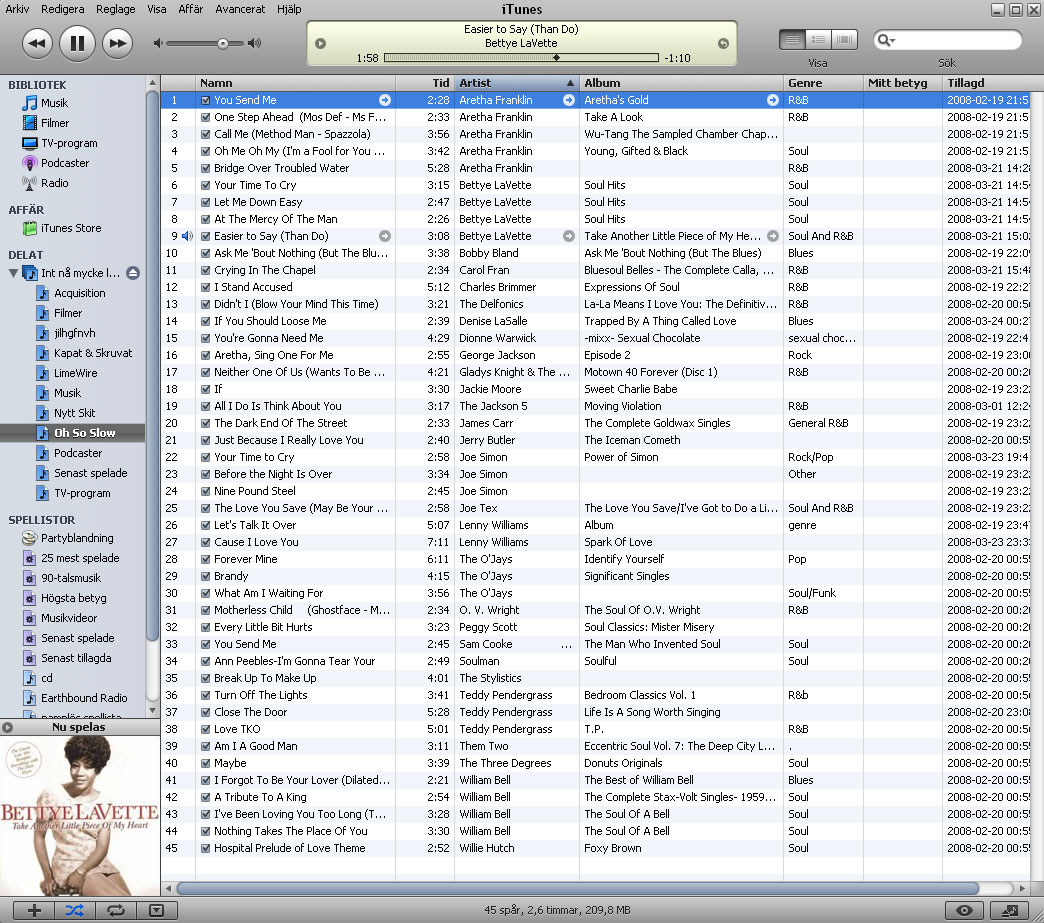
Task: Click the burn disc button at bottom right
Action: [x=1009, y=910]
